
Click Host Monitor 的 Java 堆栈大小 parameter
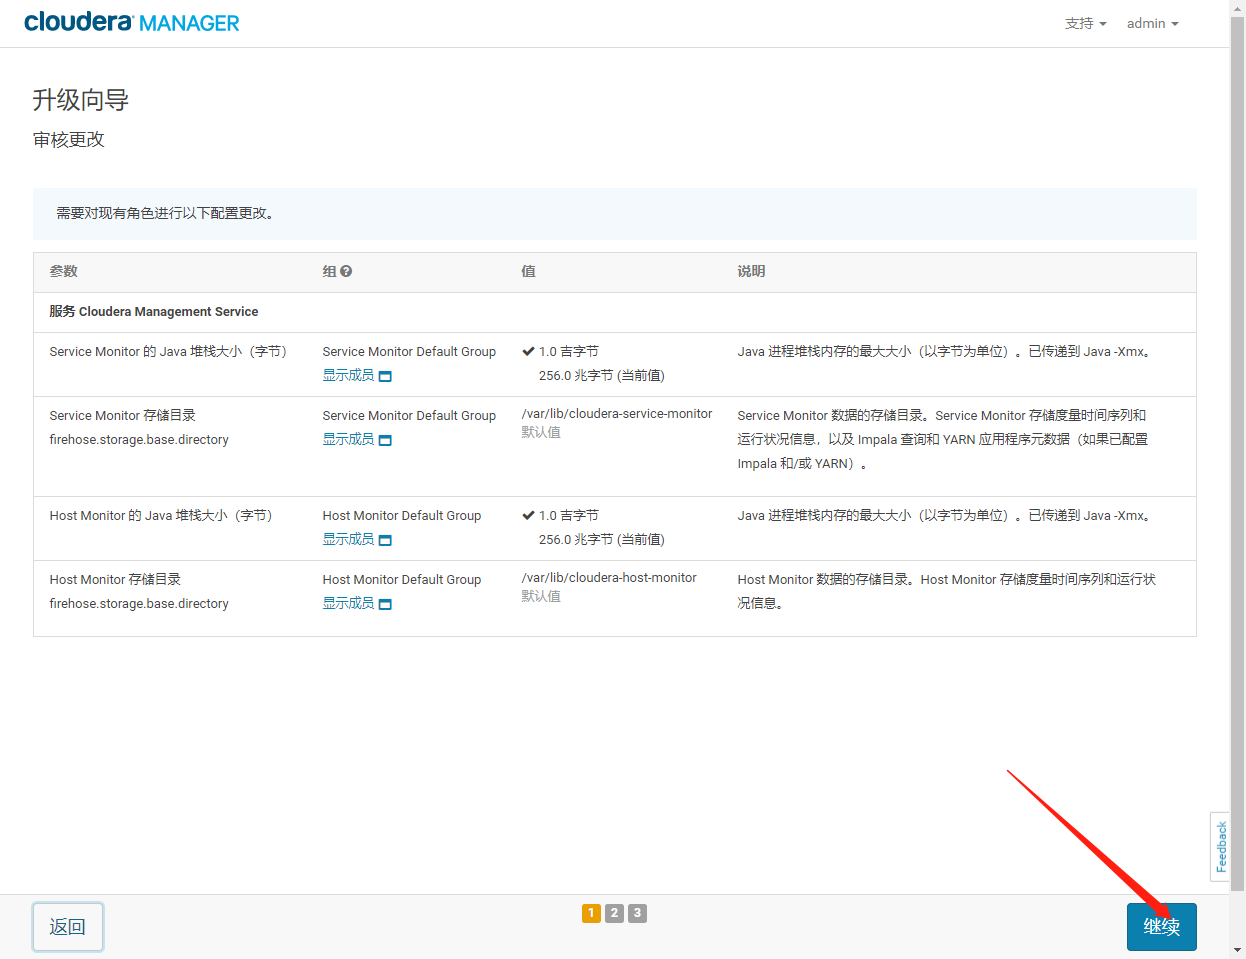pyautogui.click(x=161, y=516)
